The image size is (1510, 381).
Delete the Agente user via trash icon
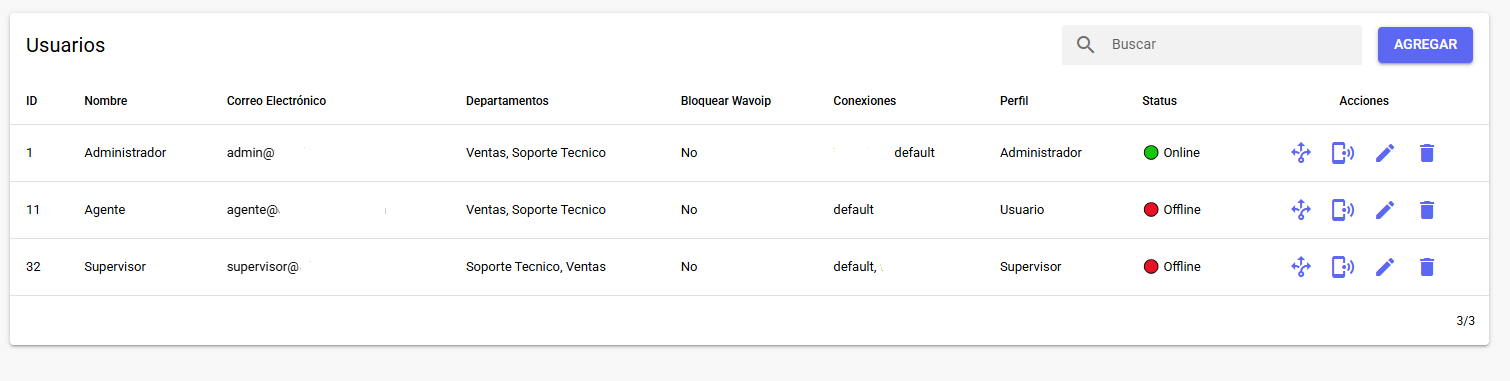(1427, 210)
